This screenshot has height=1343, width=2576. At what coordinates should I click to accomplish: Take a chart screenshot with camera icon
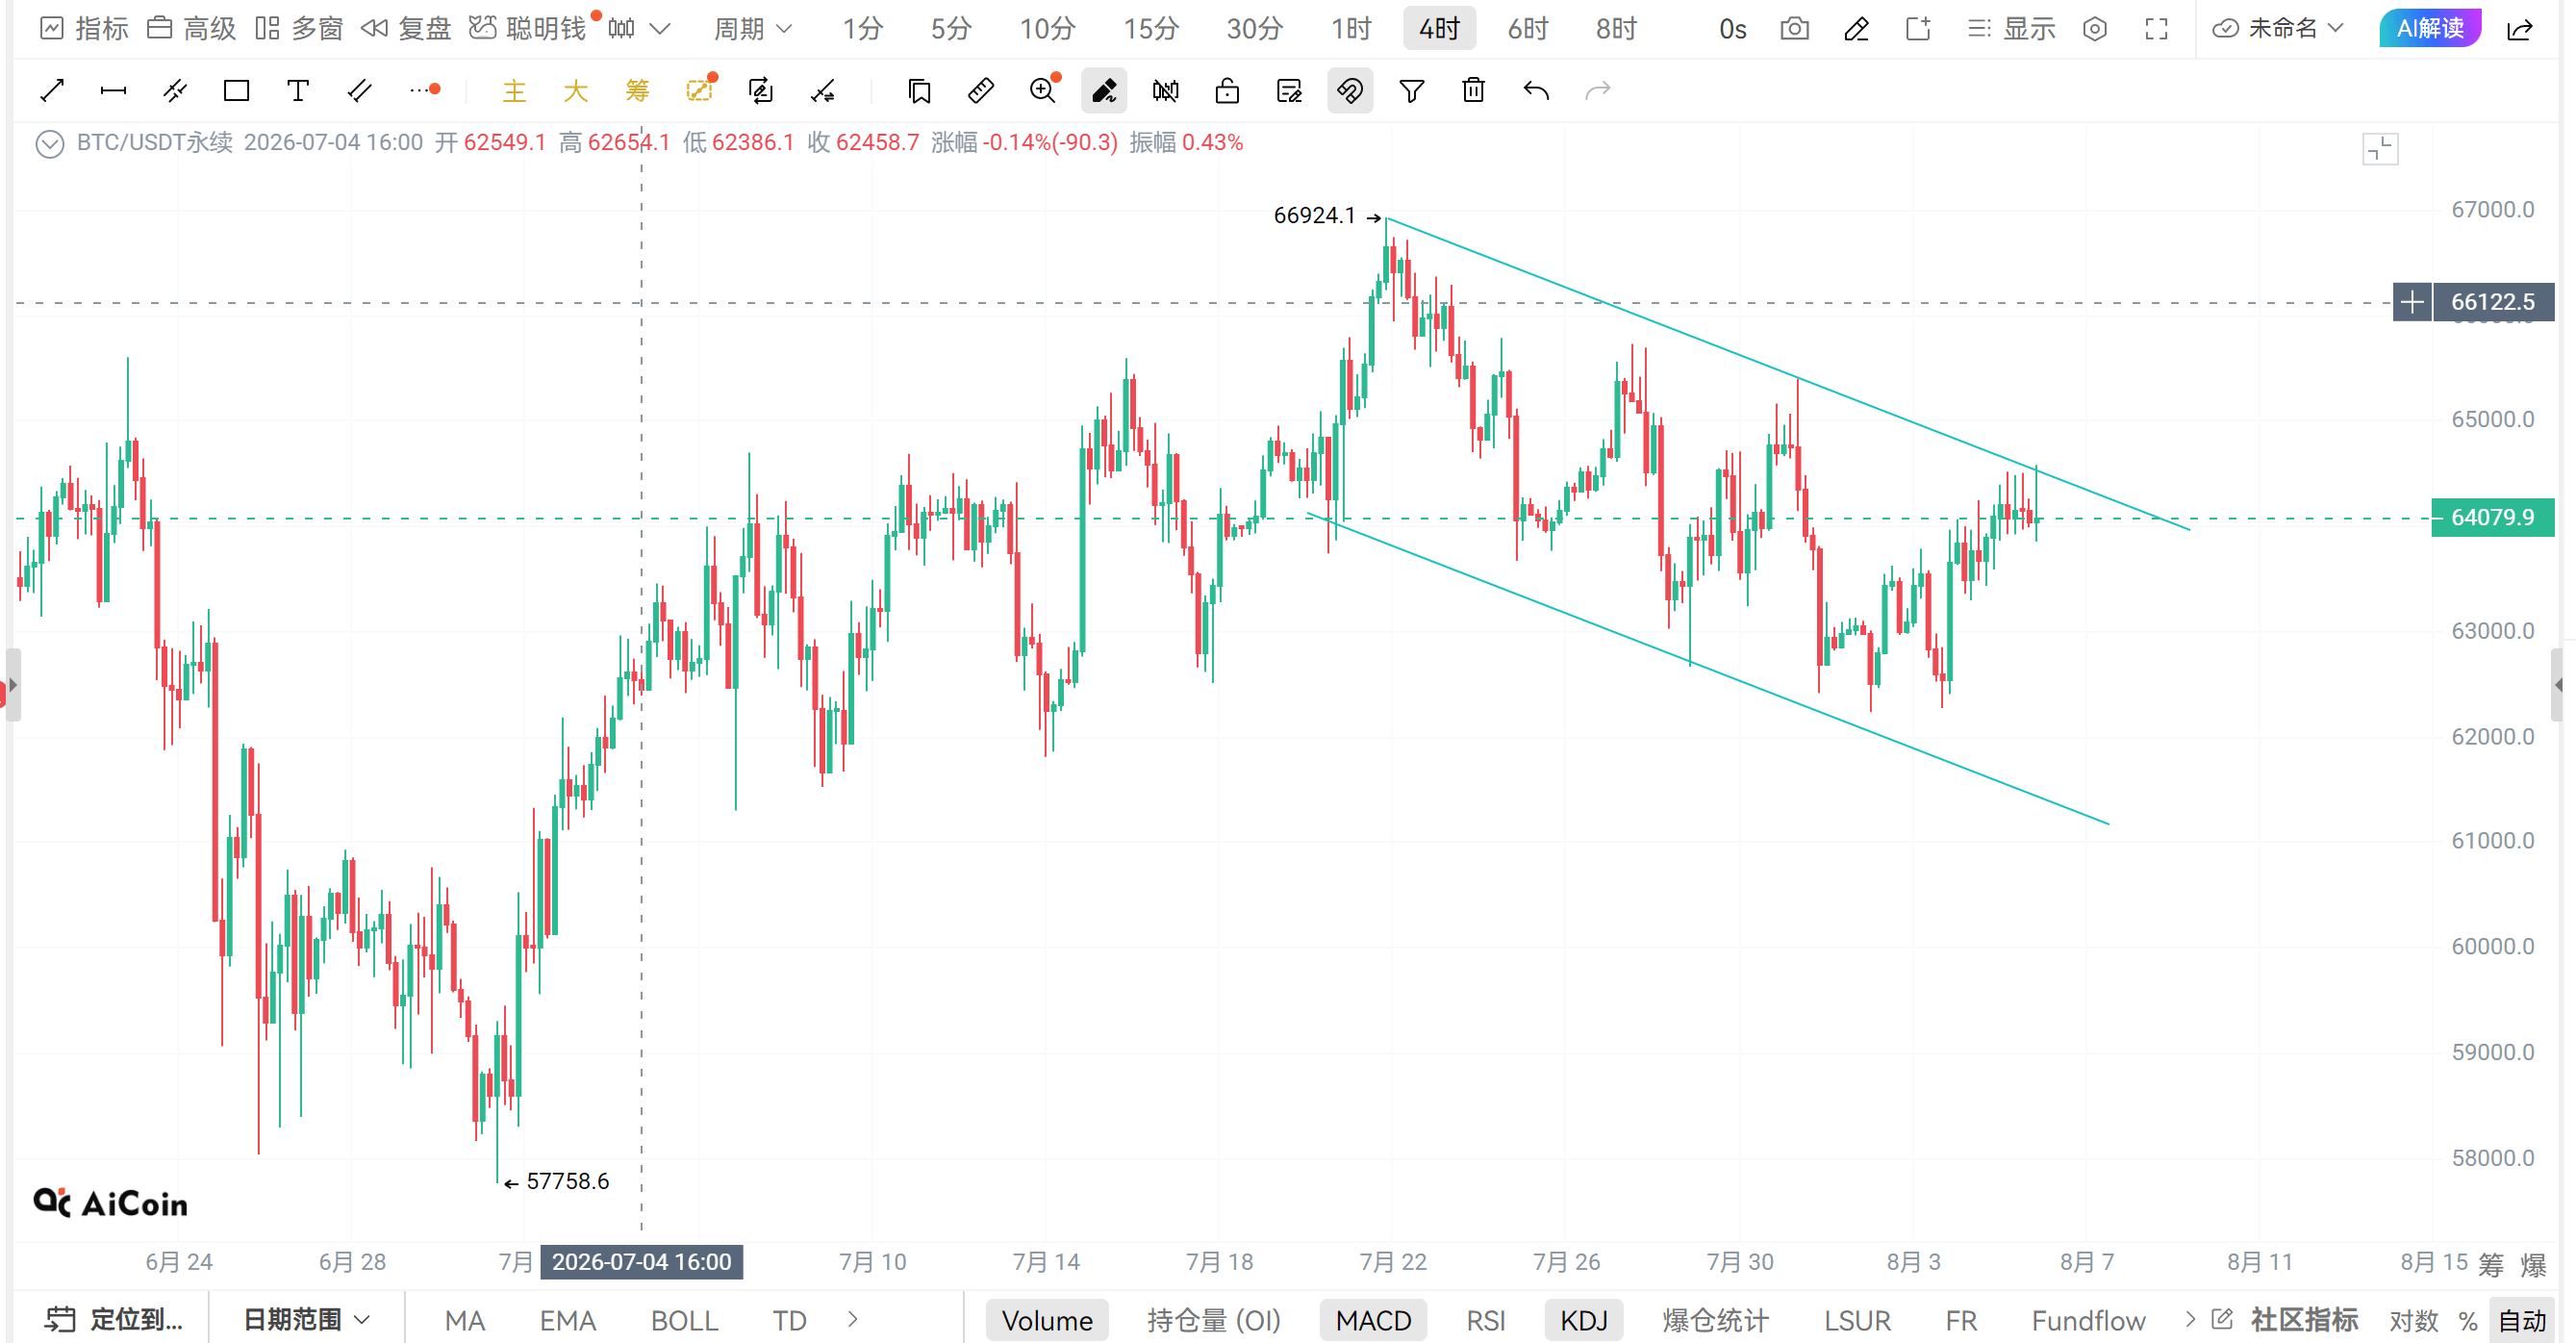tap(1795, 29)
